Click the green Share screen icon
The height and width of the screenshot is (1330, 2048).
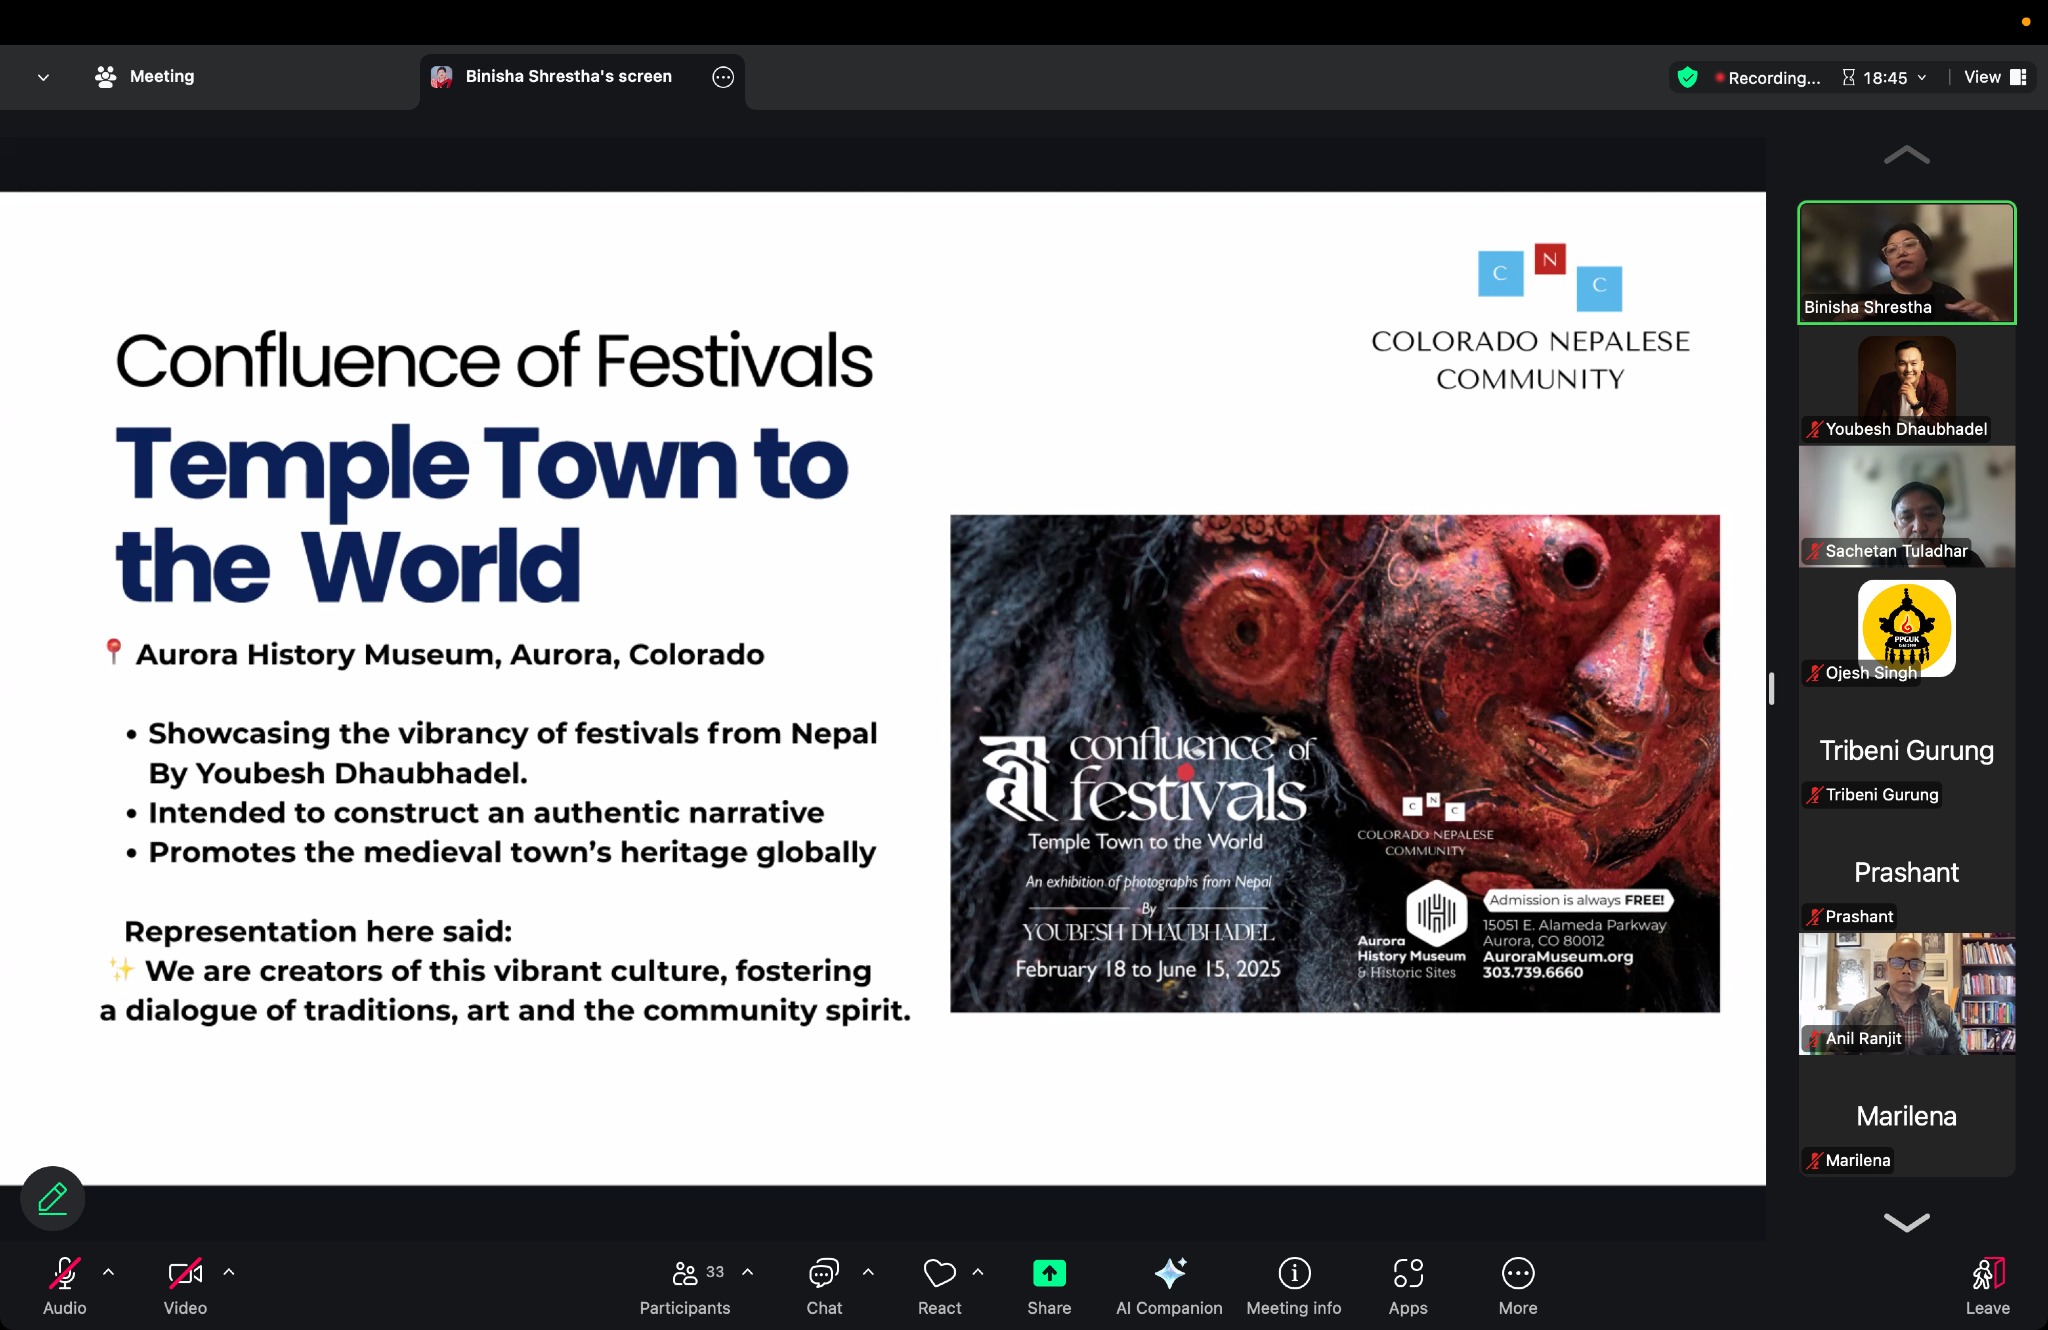[1049, 1273]
